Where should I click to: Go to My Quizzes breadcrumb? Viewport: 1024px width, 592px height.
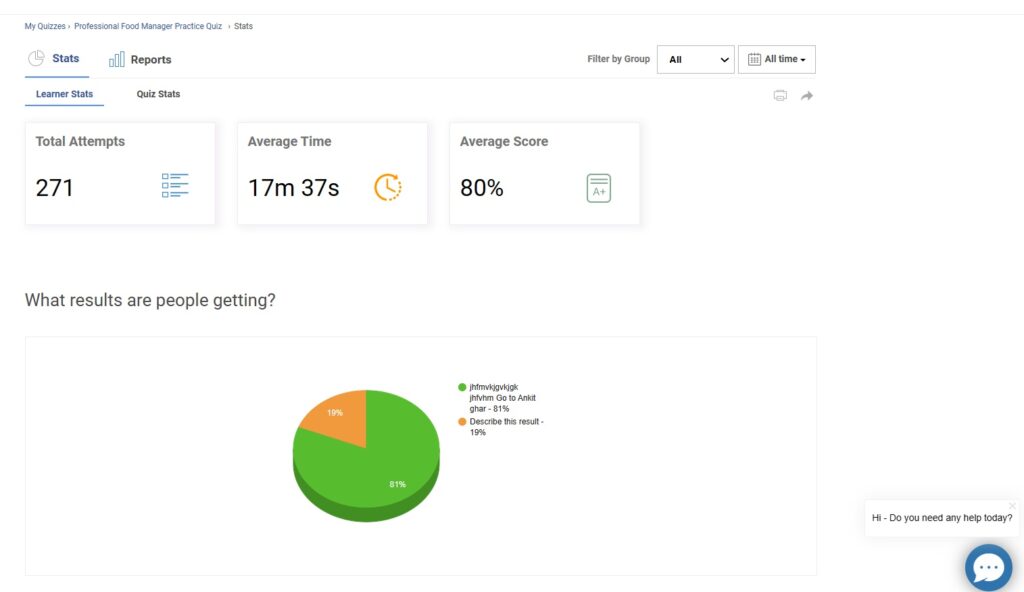(45, 26)
